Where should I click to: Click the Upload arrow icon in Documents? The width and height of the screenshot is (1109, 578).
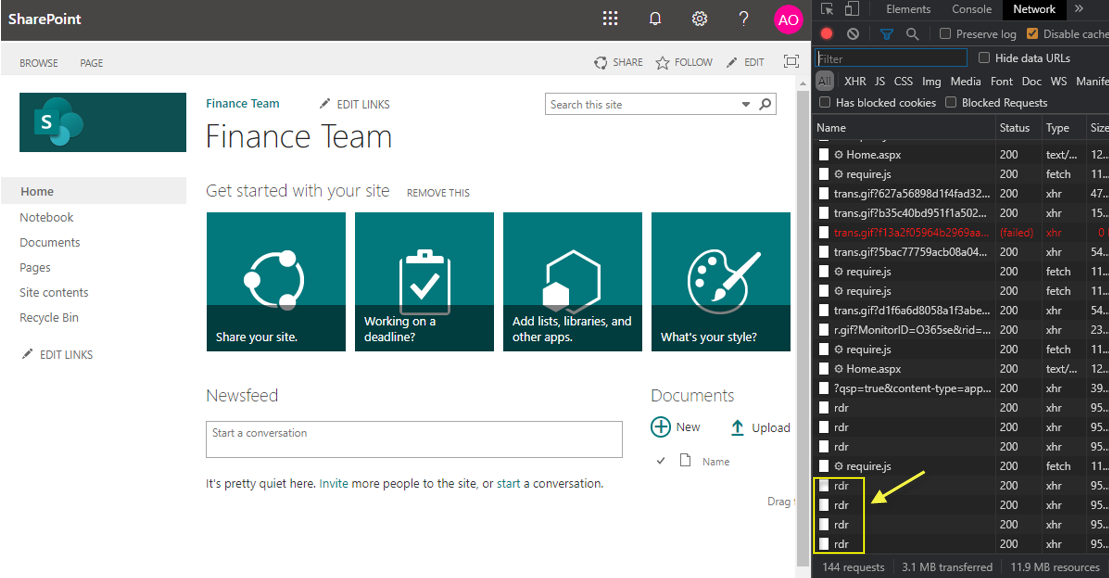[737, 427]
